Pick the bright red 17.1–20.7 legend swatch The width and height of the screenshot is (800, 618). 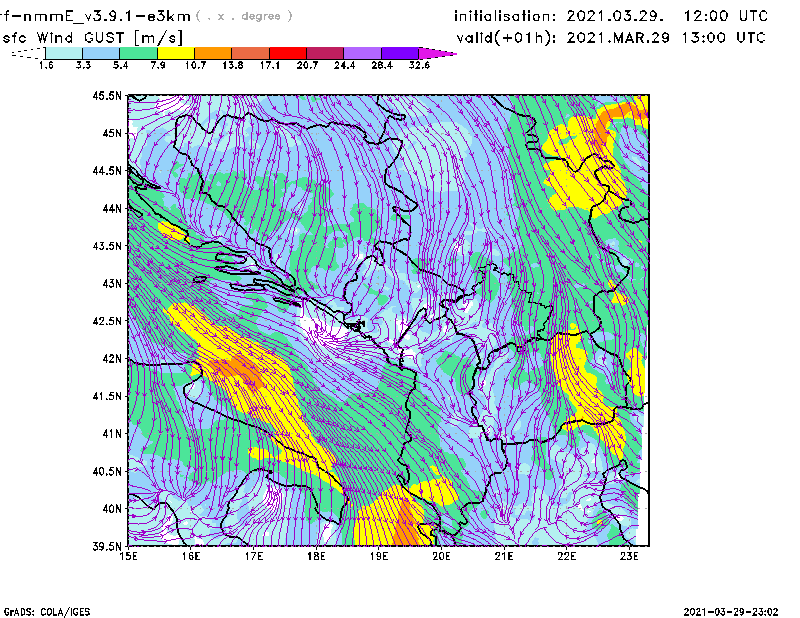[288, 53]
